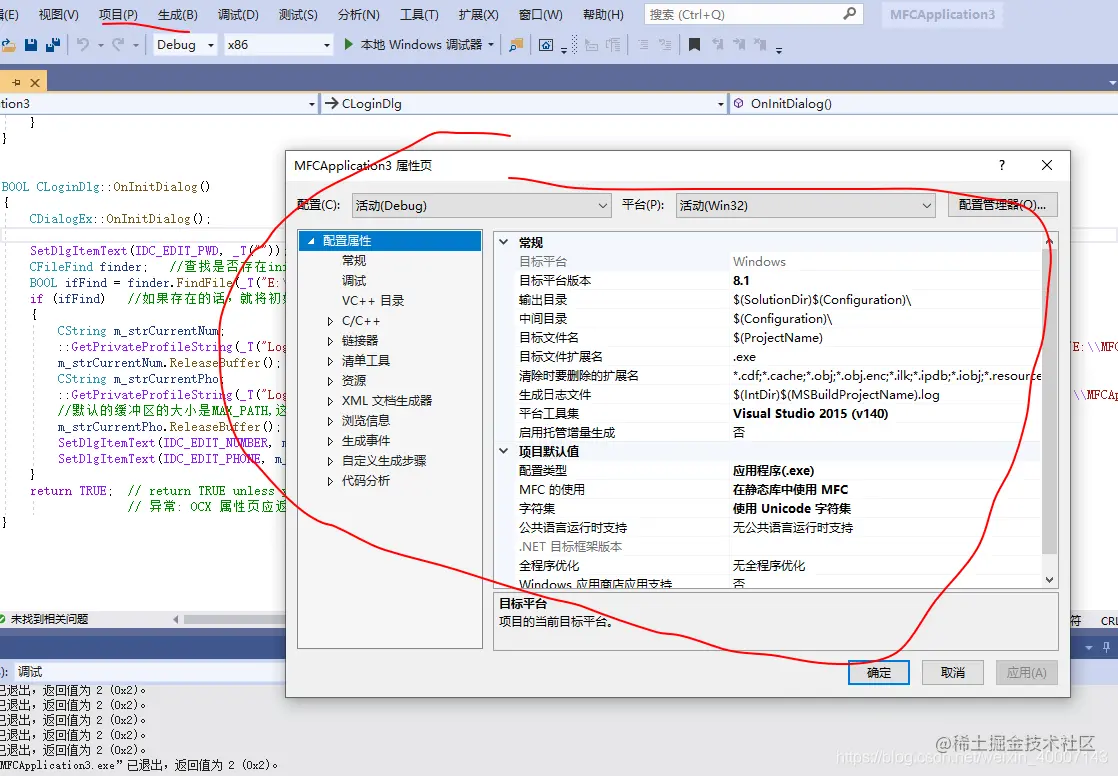Viewport: 1118px width, 776px height.
Task: Collapse the 配置属性 tree node
Action: coord(312,241)
